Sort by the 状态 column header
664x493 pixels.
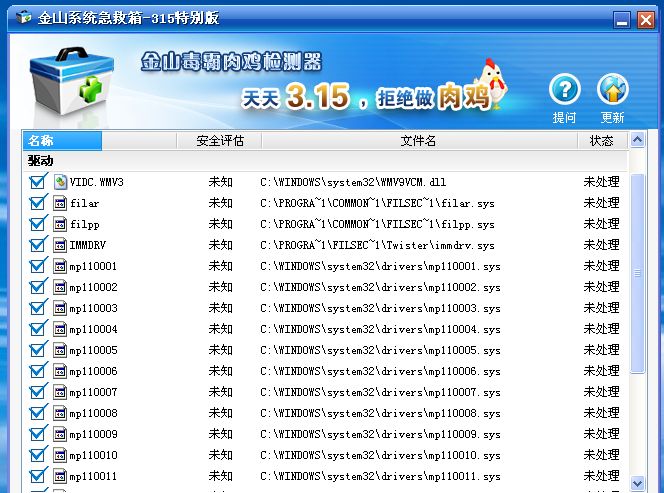(602, 141)
